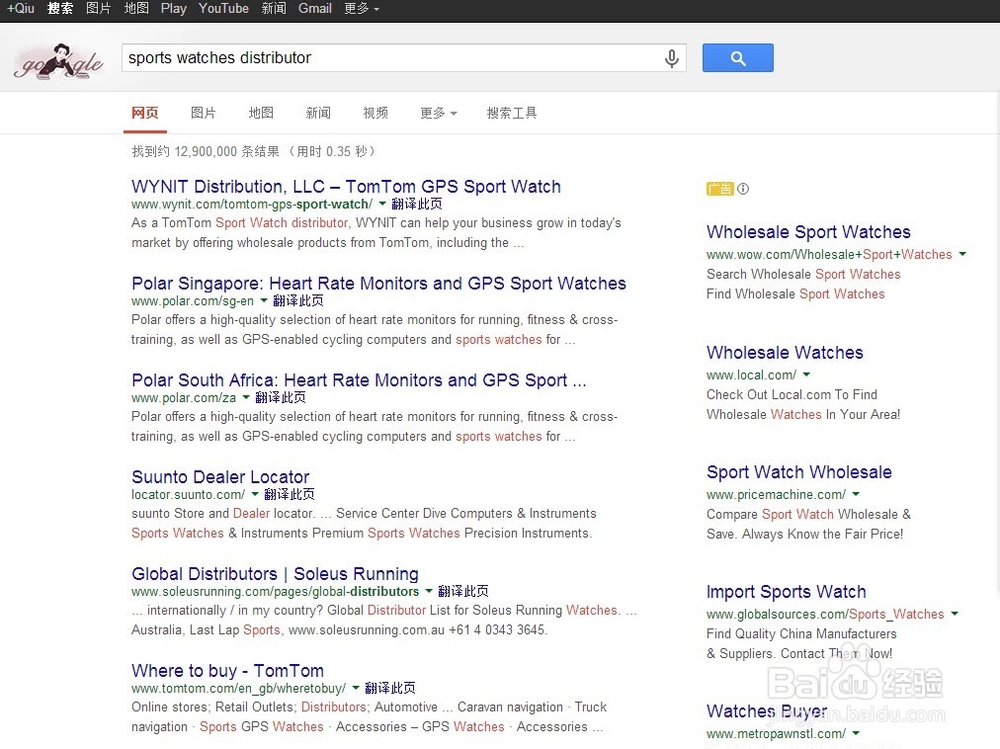Switch to the 图片 results tab
Screen dimensions: 1000x749
pyautogui.click(x=203, y=113)
